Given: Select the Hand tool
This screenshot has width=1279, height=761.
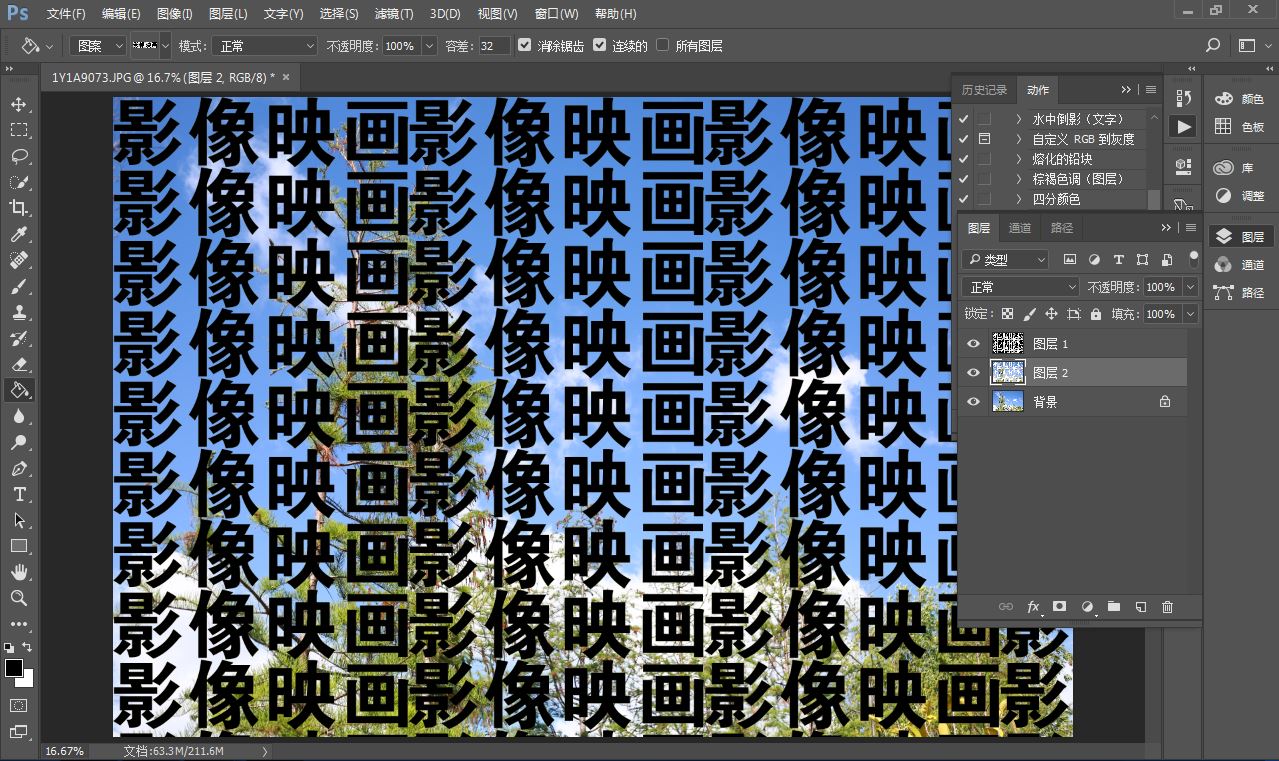Looking at the screenshot, I should [x=19, y=572].
